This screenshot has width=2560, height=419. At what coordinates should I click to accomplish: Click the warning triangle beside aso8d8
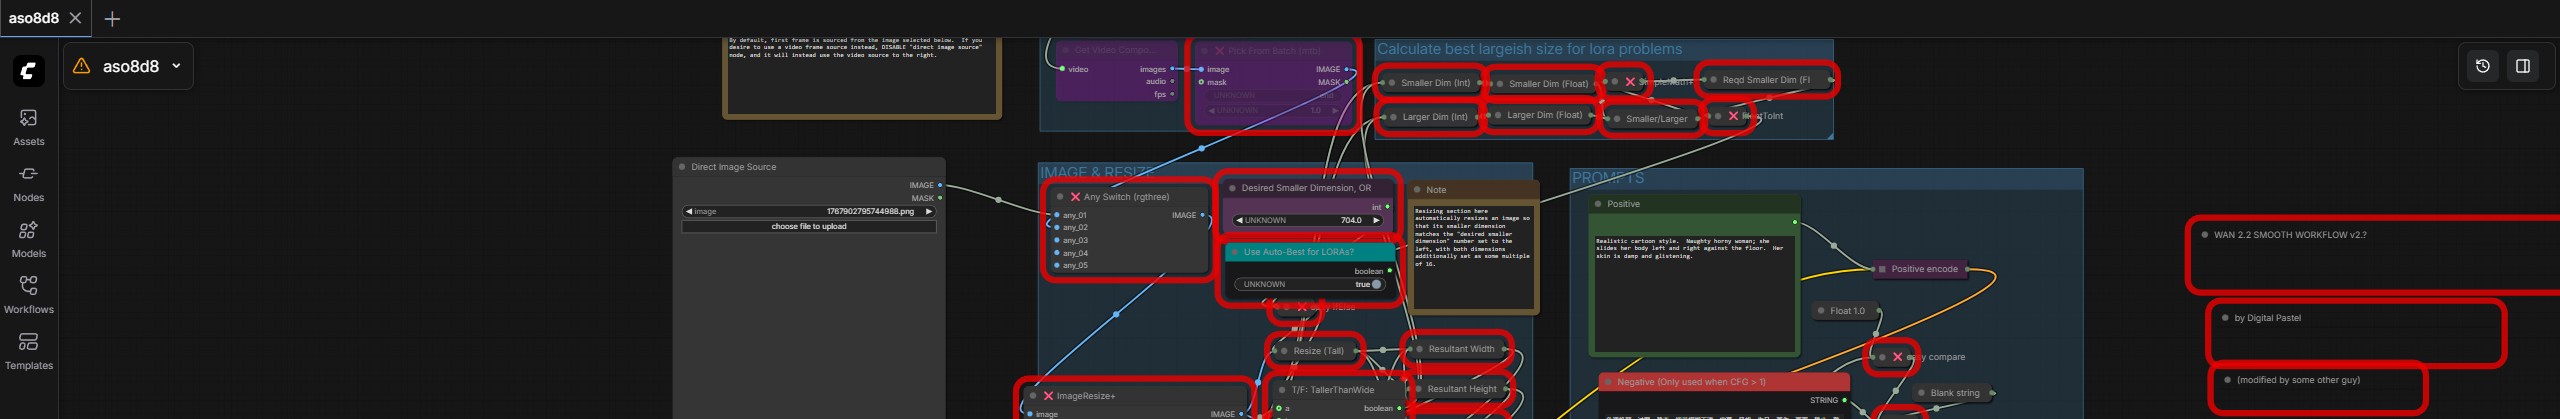coord(82,66)
